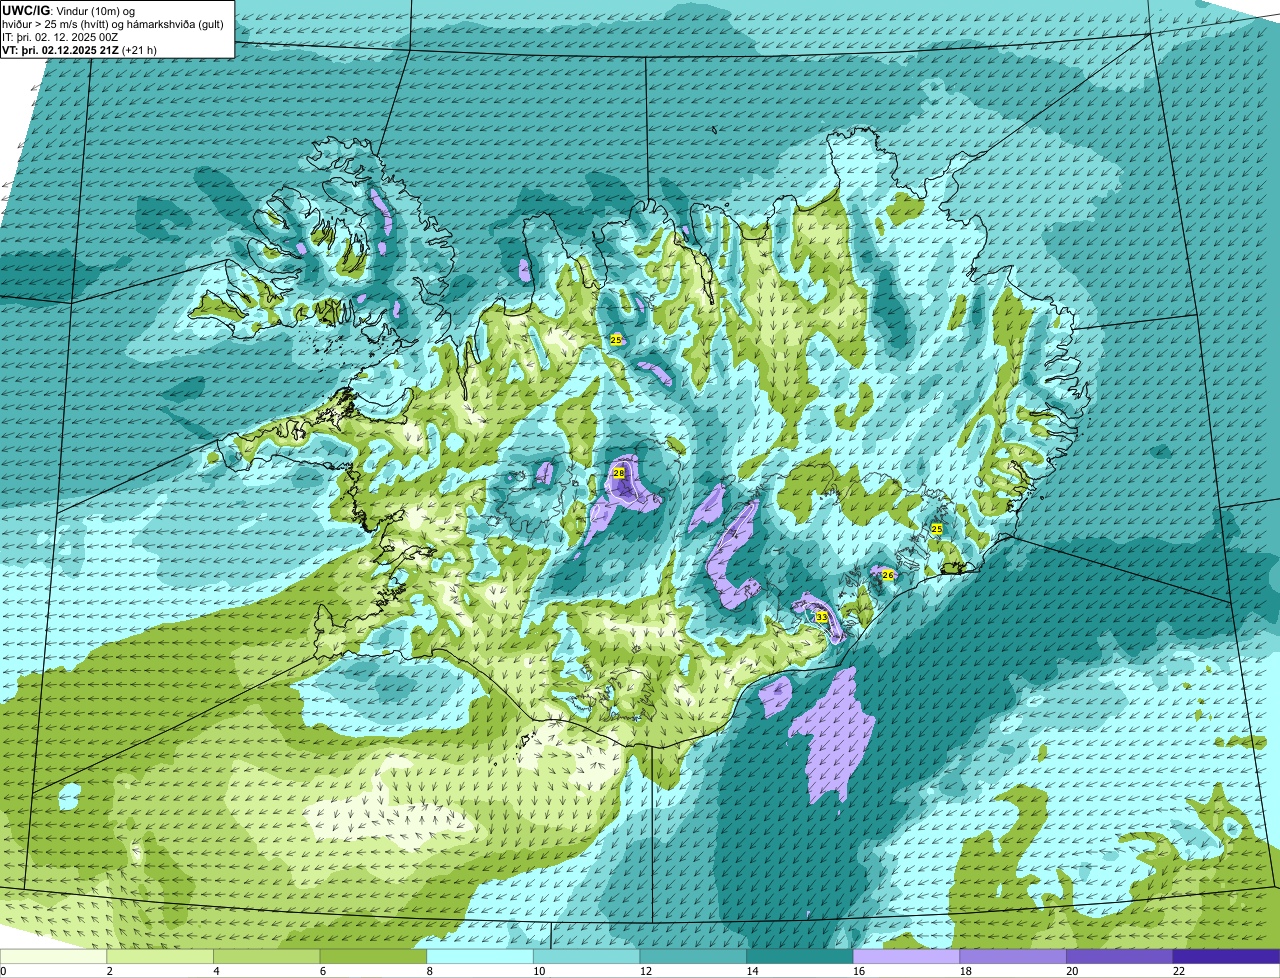The height and width of the screenshot is (978, 1280).
Task: Click the legend scale number 18
Action: (966, 971)
